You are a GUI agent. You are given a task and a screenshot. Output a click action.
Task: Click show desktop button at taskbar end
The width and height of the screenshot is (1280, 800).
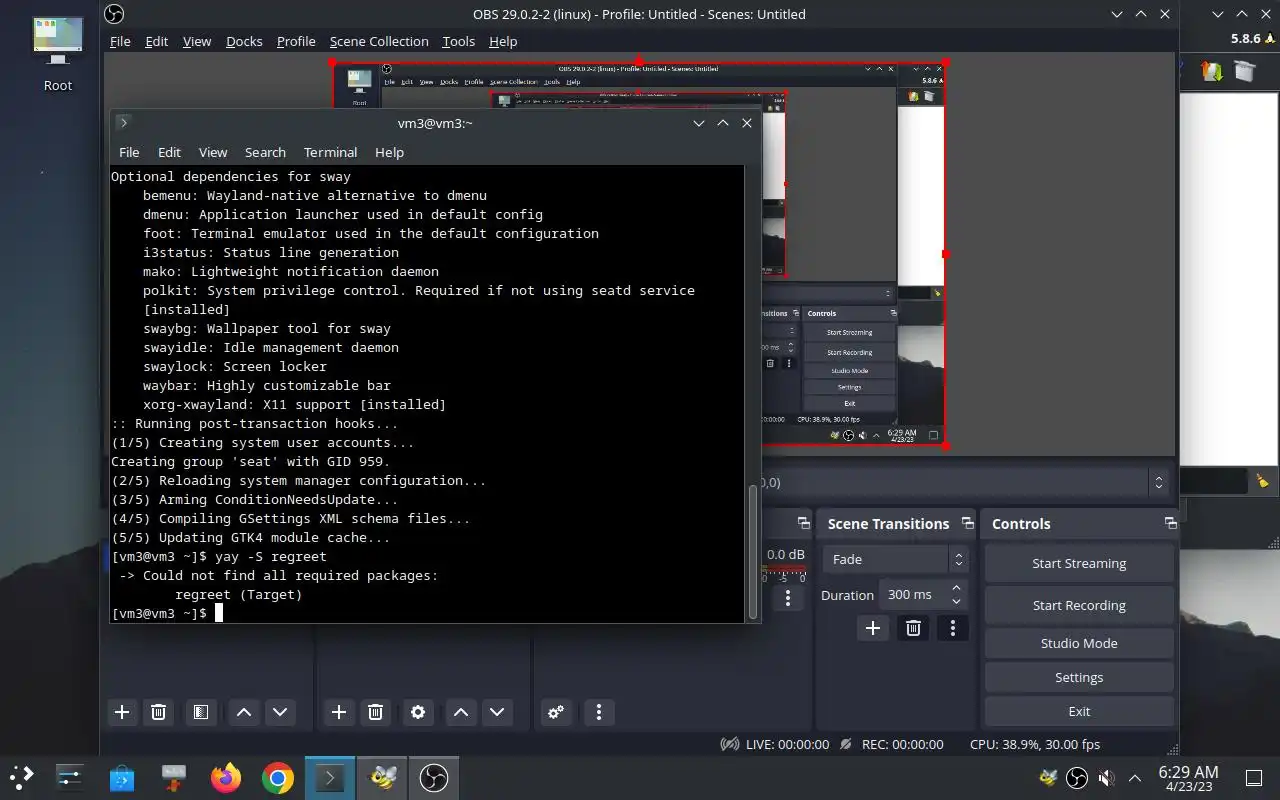coord(1253,778)
